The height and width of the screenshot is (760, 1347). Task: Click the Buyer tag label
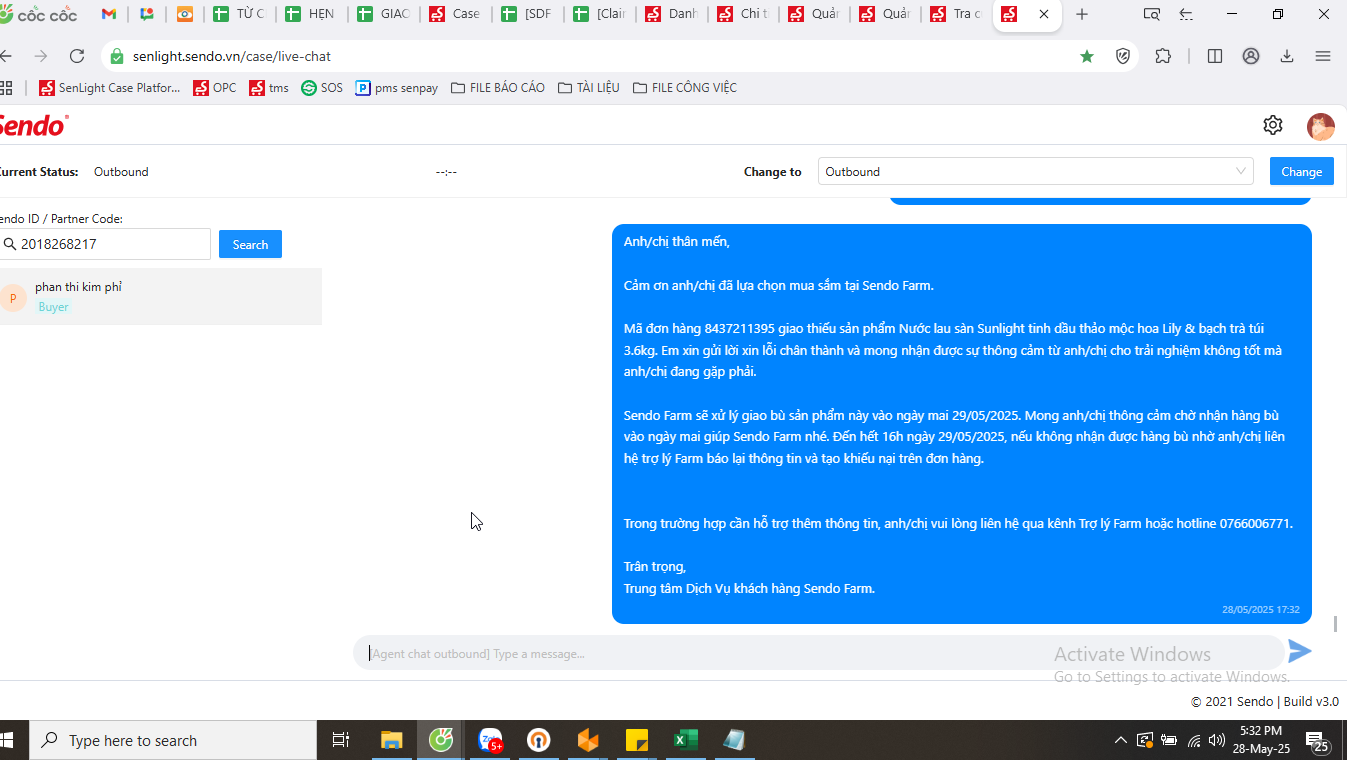click(x=54, y=307)
